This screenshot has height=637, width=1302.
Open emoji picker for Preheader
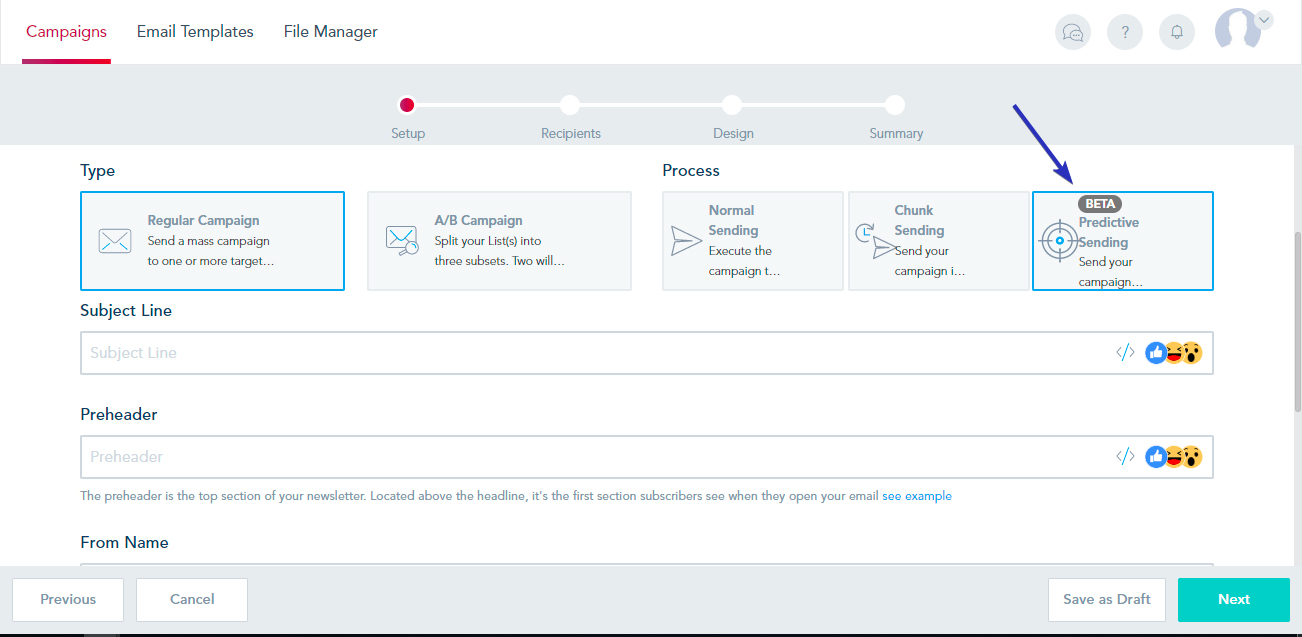pos(1173,457)
